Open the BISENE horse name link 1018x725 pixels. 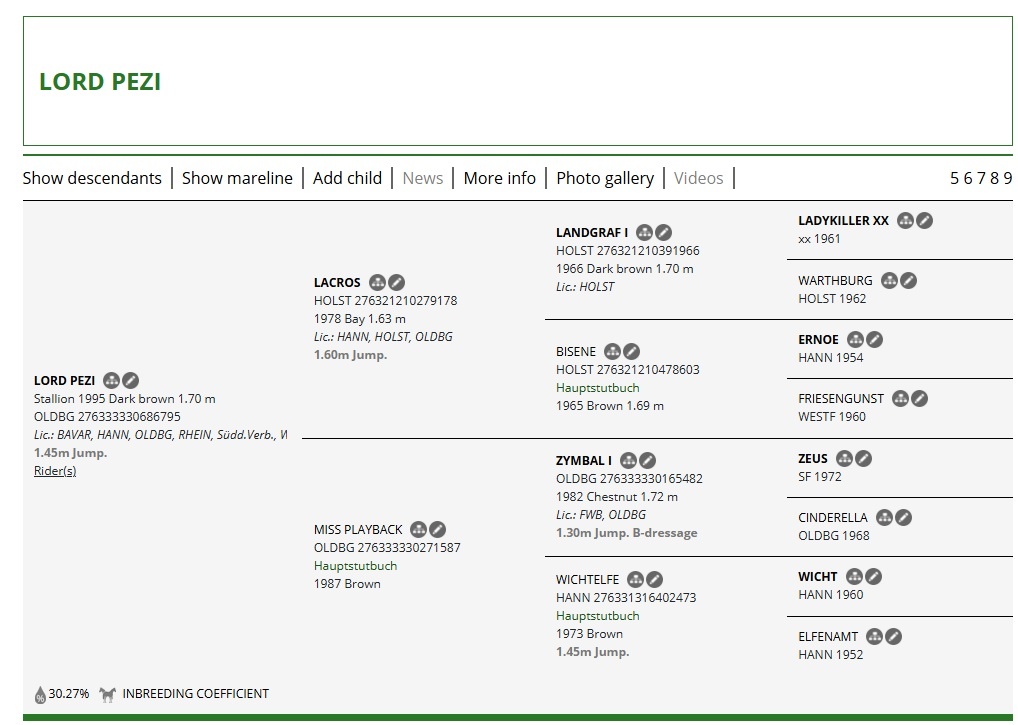(576, 352)
